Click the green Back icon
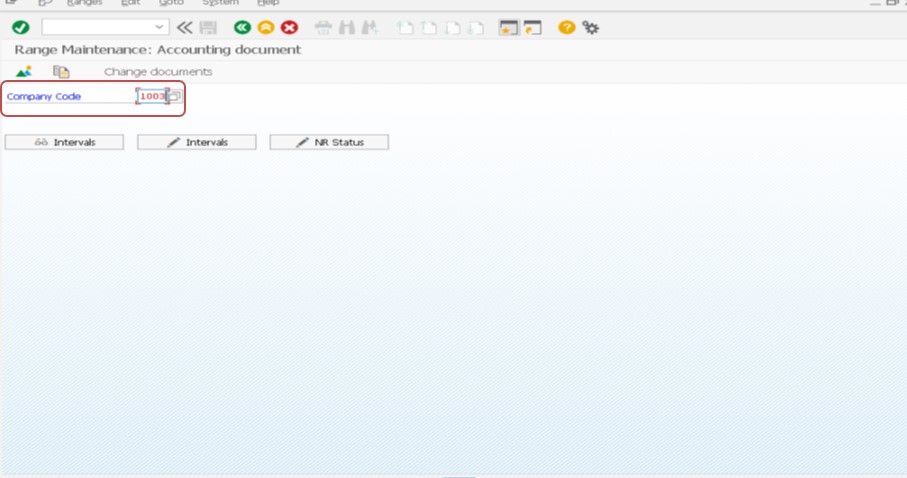Viewport: 907px width, 478px height. coord(242,27)
